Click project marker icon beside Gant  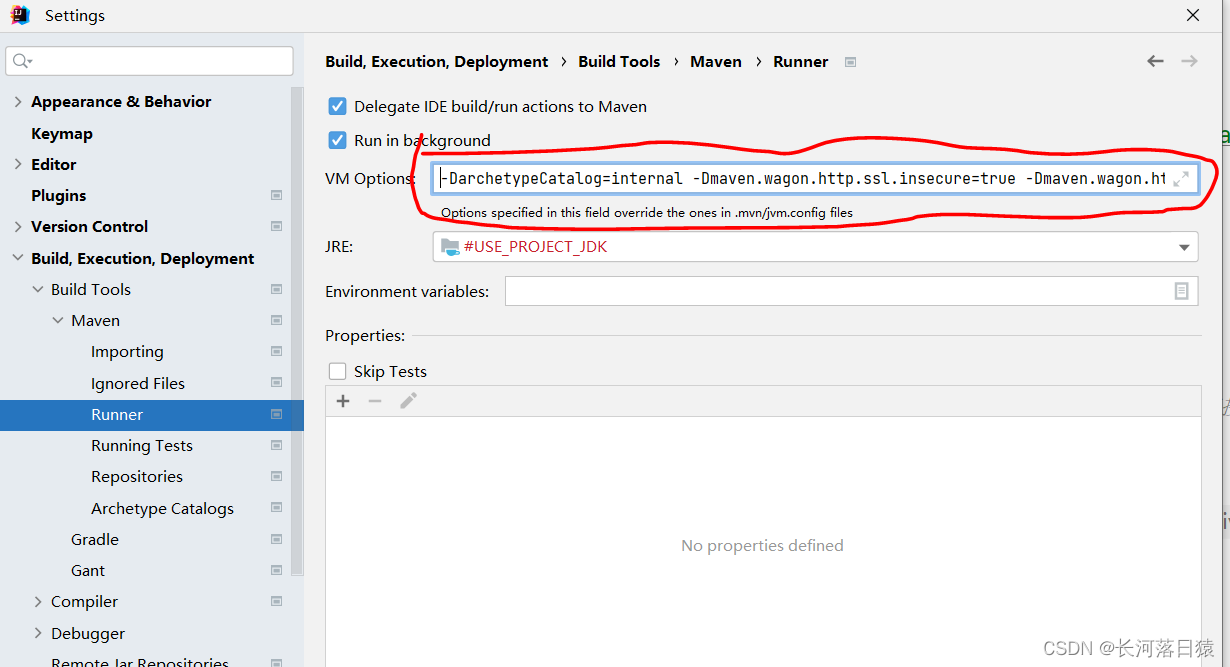277,571
